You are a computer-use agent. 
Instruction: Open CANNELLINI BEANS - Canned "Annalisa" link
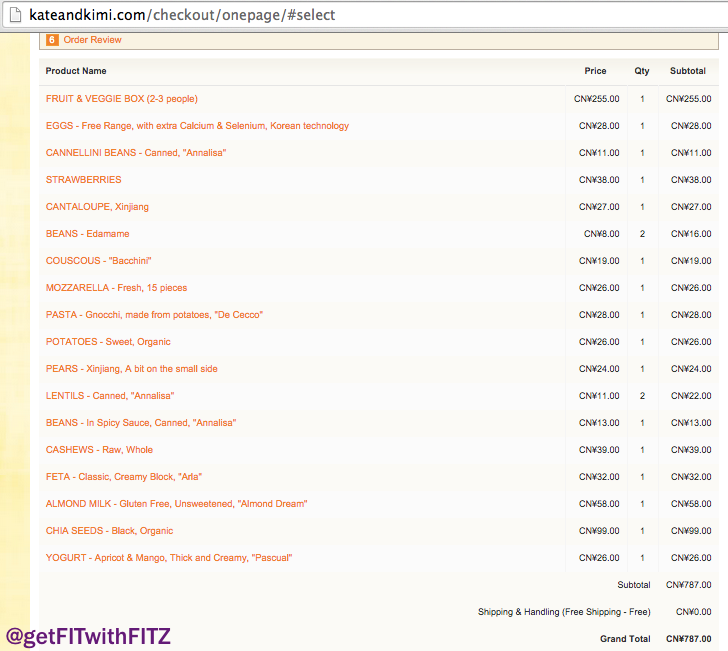coord(136,153)
